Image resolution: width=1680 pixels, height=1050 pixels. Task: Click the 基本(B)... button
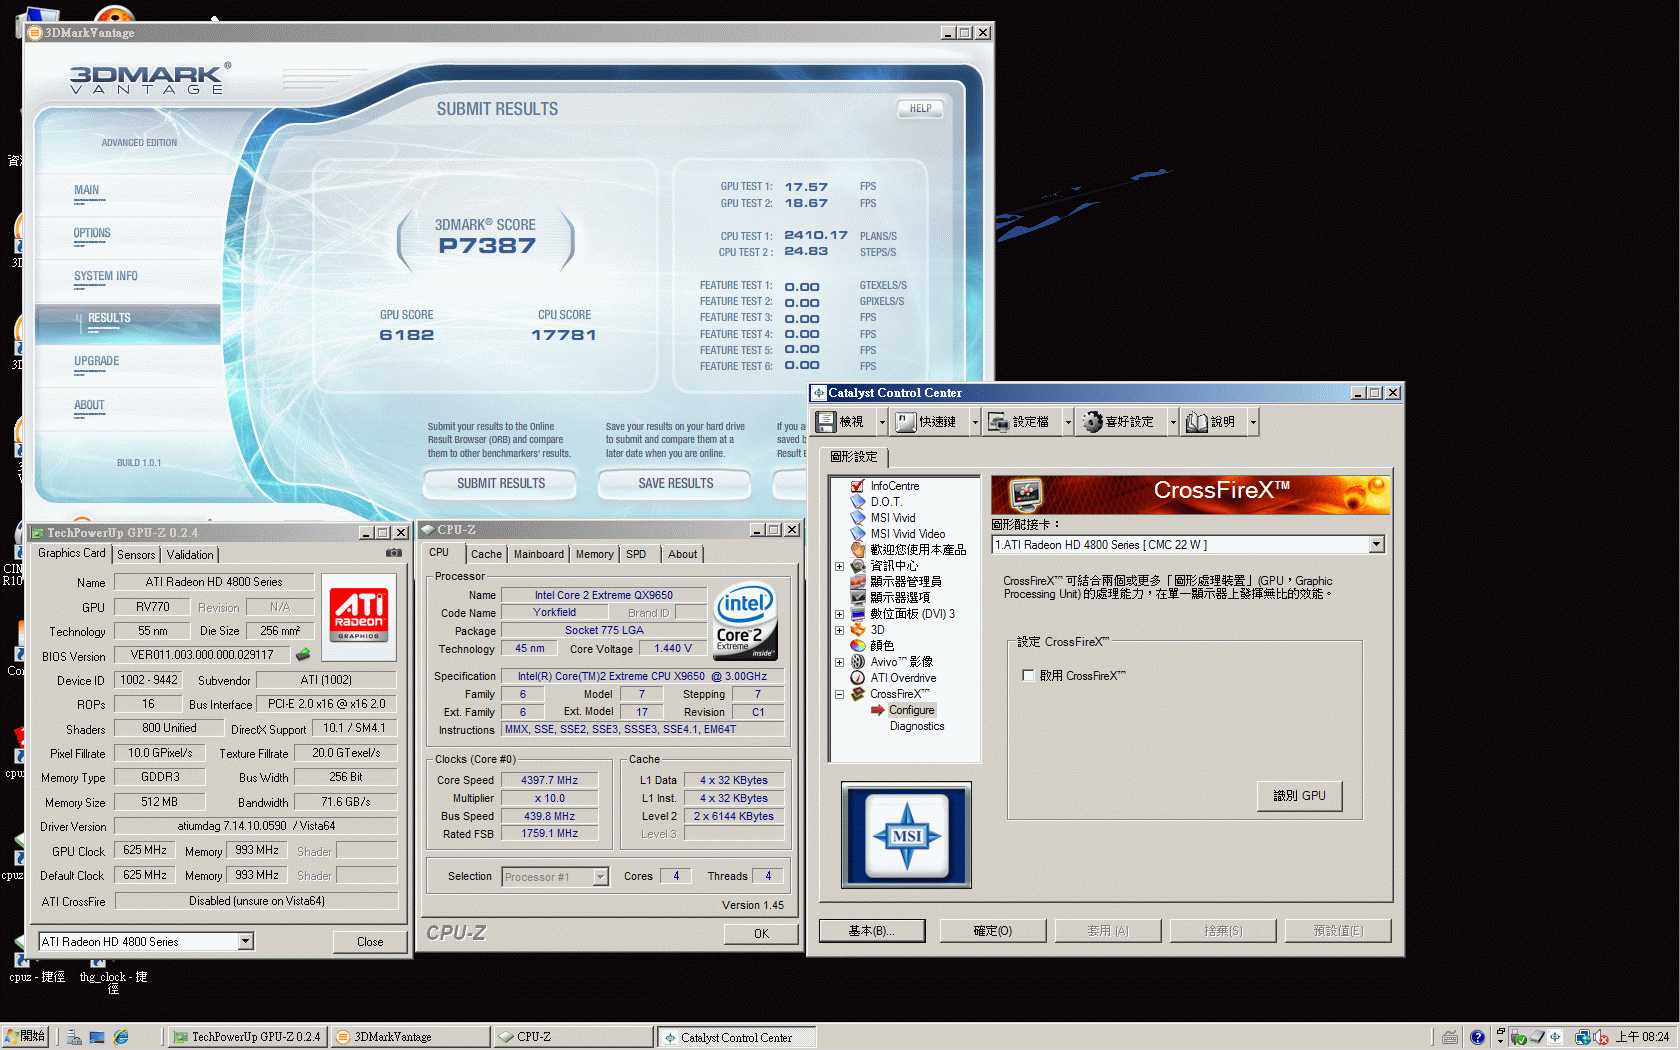pyautogui.click(x=872, y=931)
